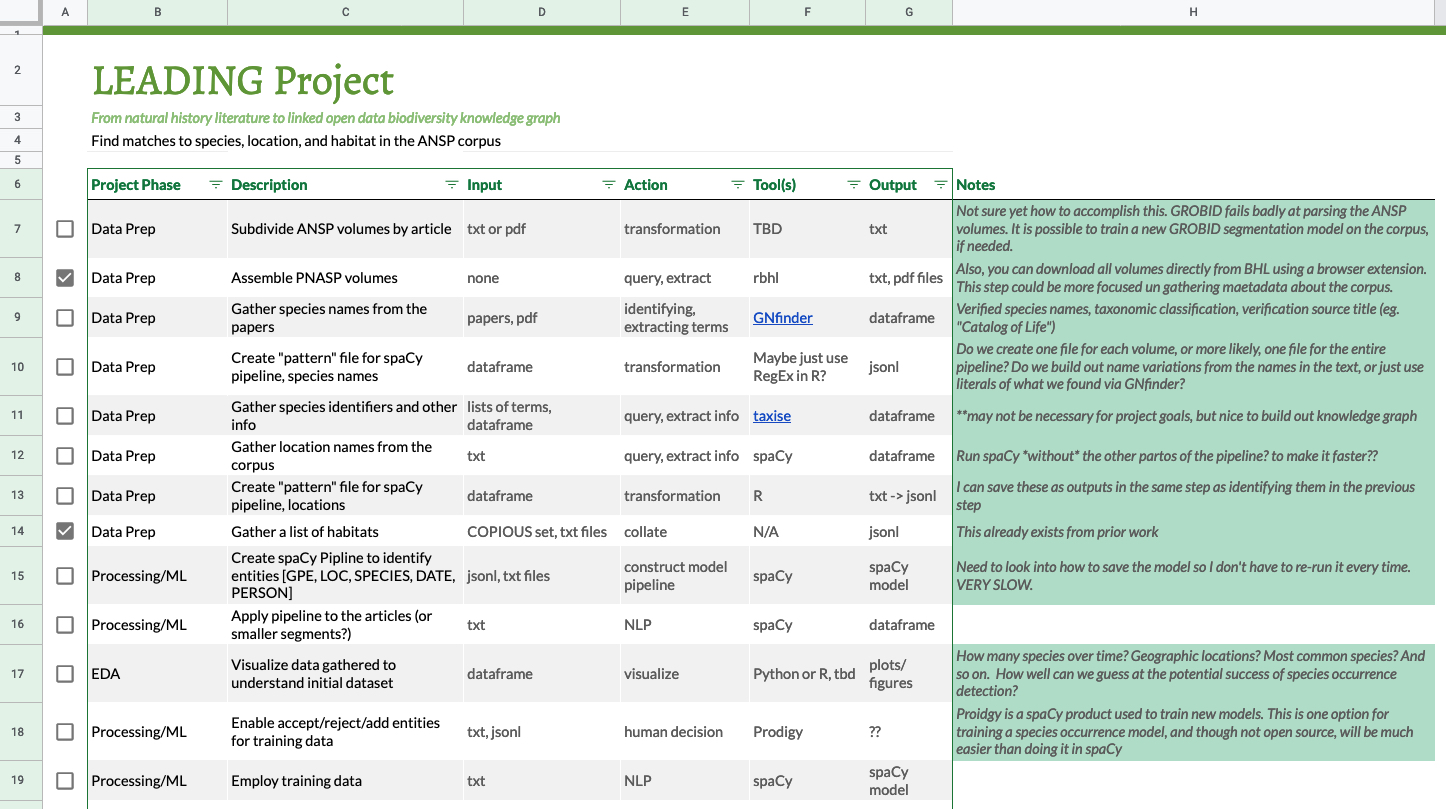
Task: Open filter for Project Phase column
Action: tap(216, 185)
